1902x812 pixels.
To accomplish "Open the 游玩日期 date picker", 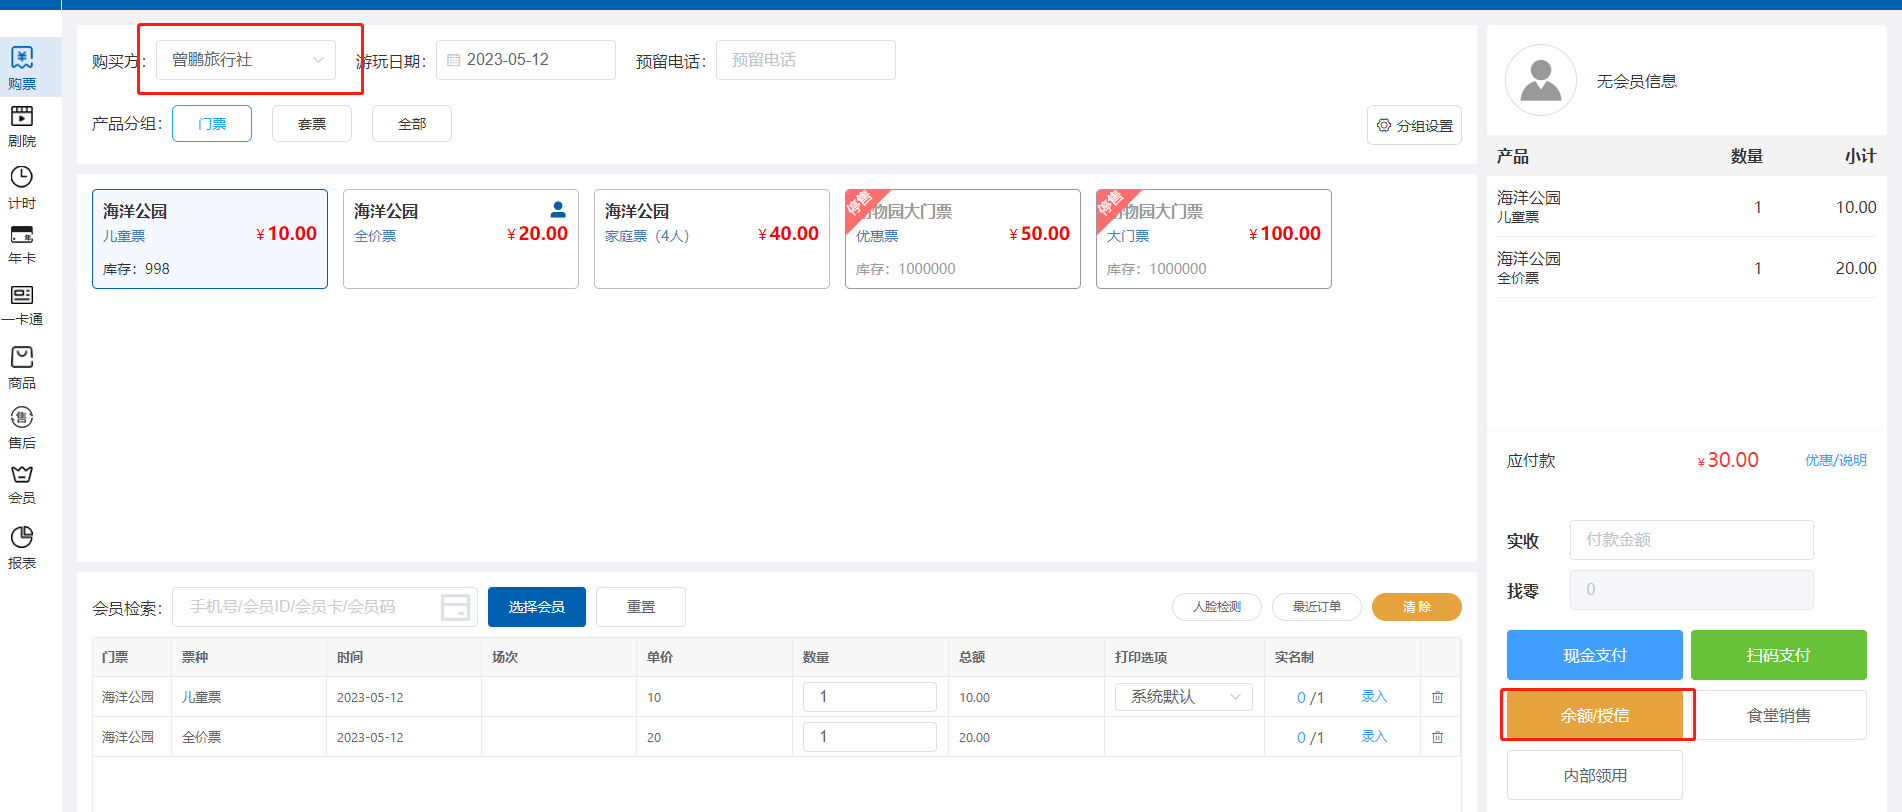I will pos(525,60).
